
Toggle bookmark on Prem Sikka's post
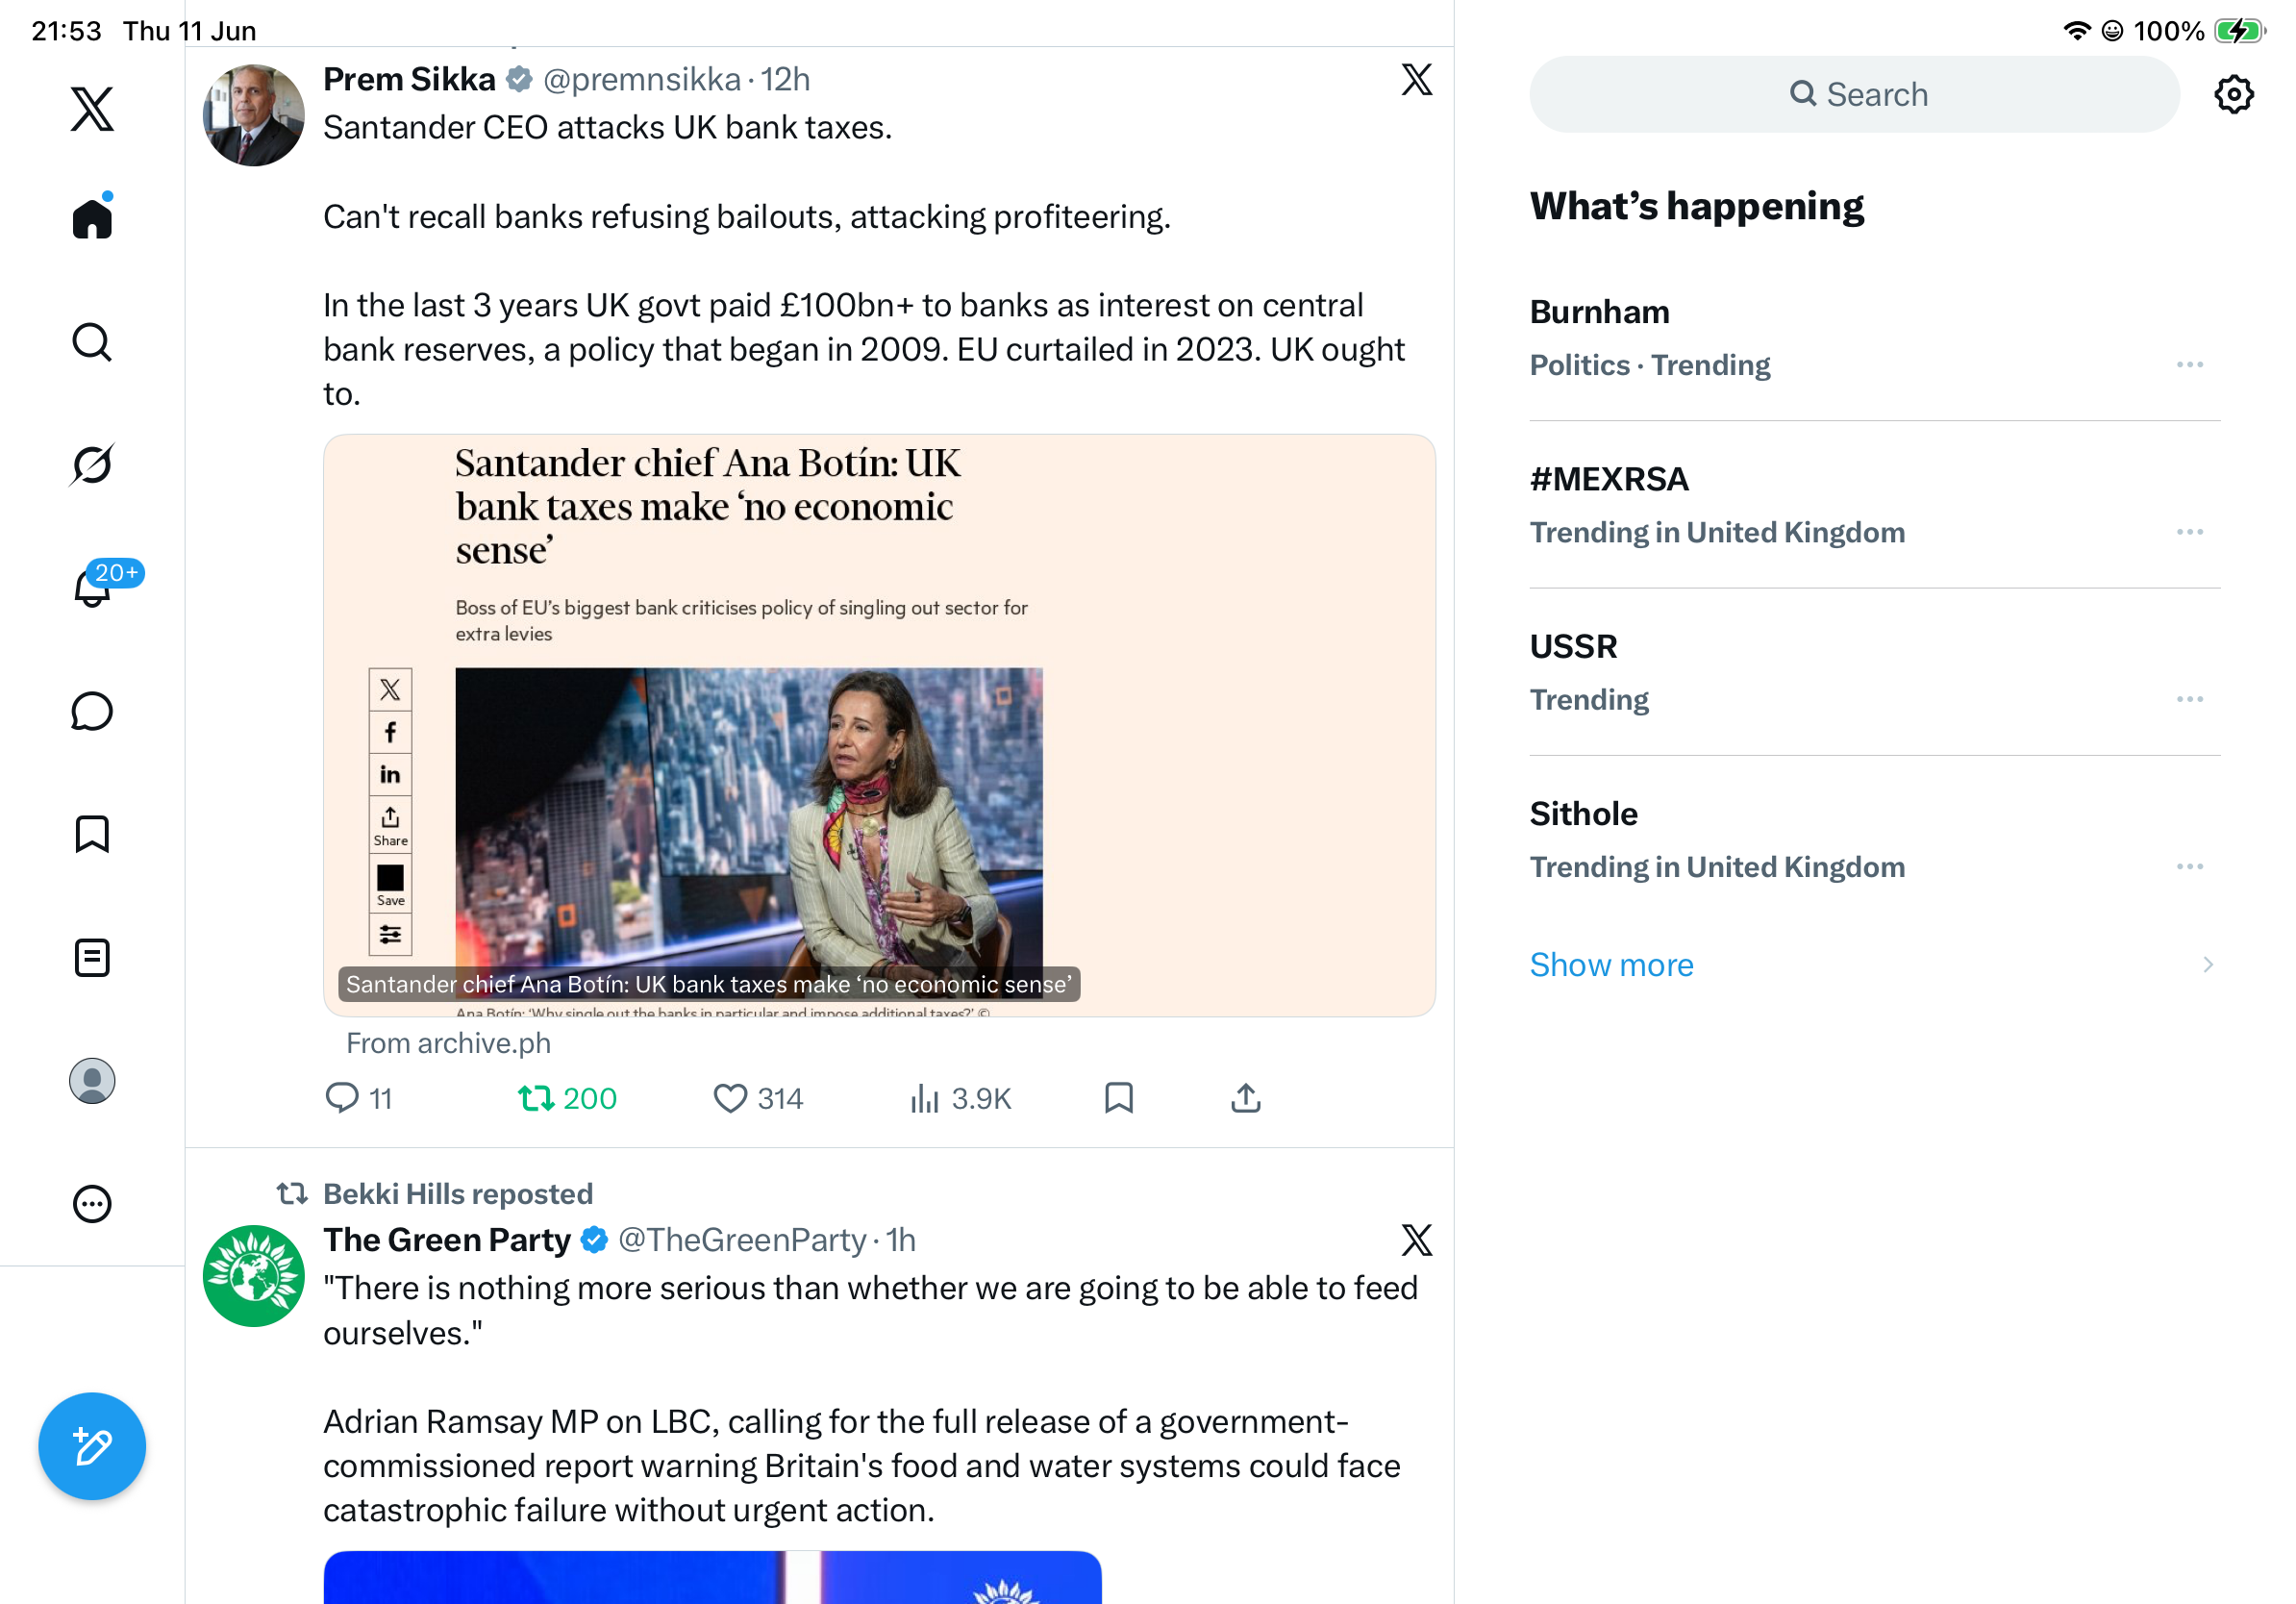click(x=1119, y=1098)
